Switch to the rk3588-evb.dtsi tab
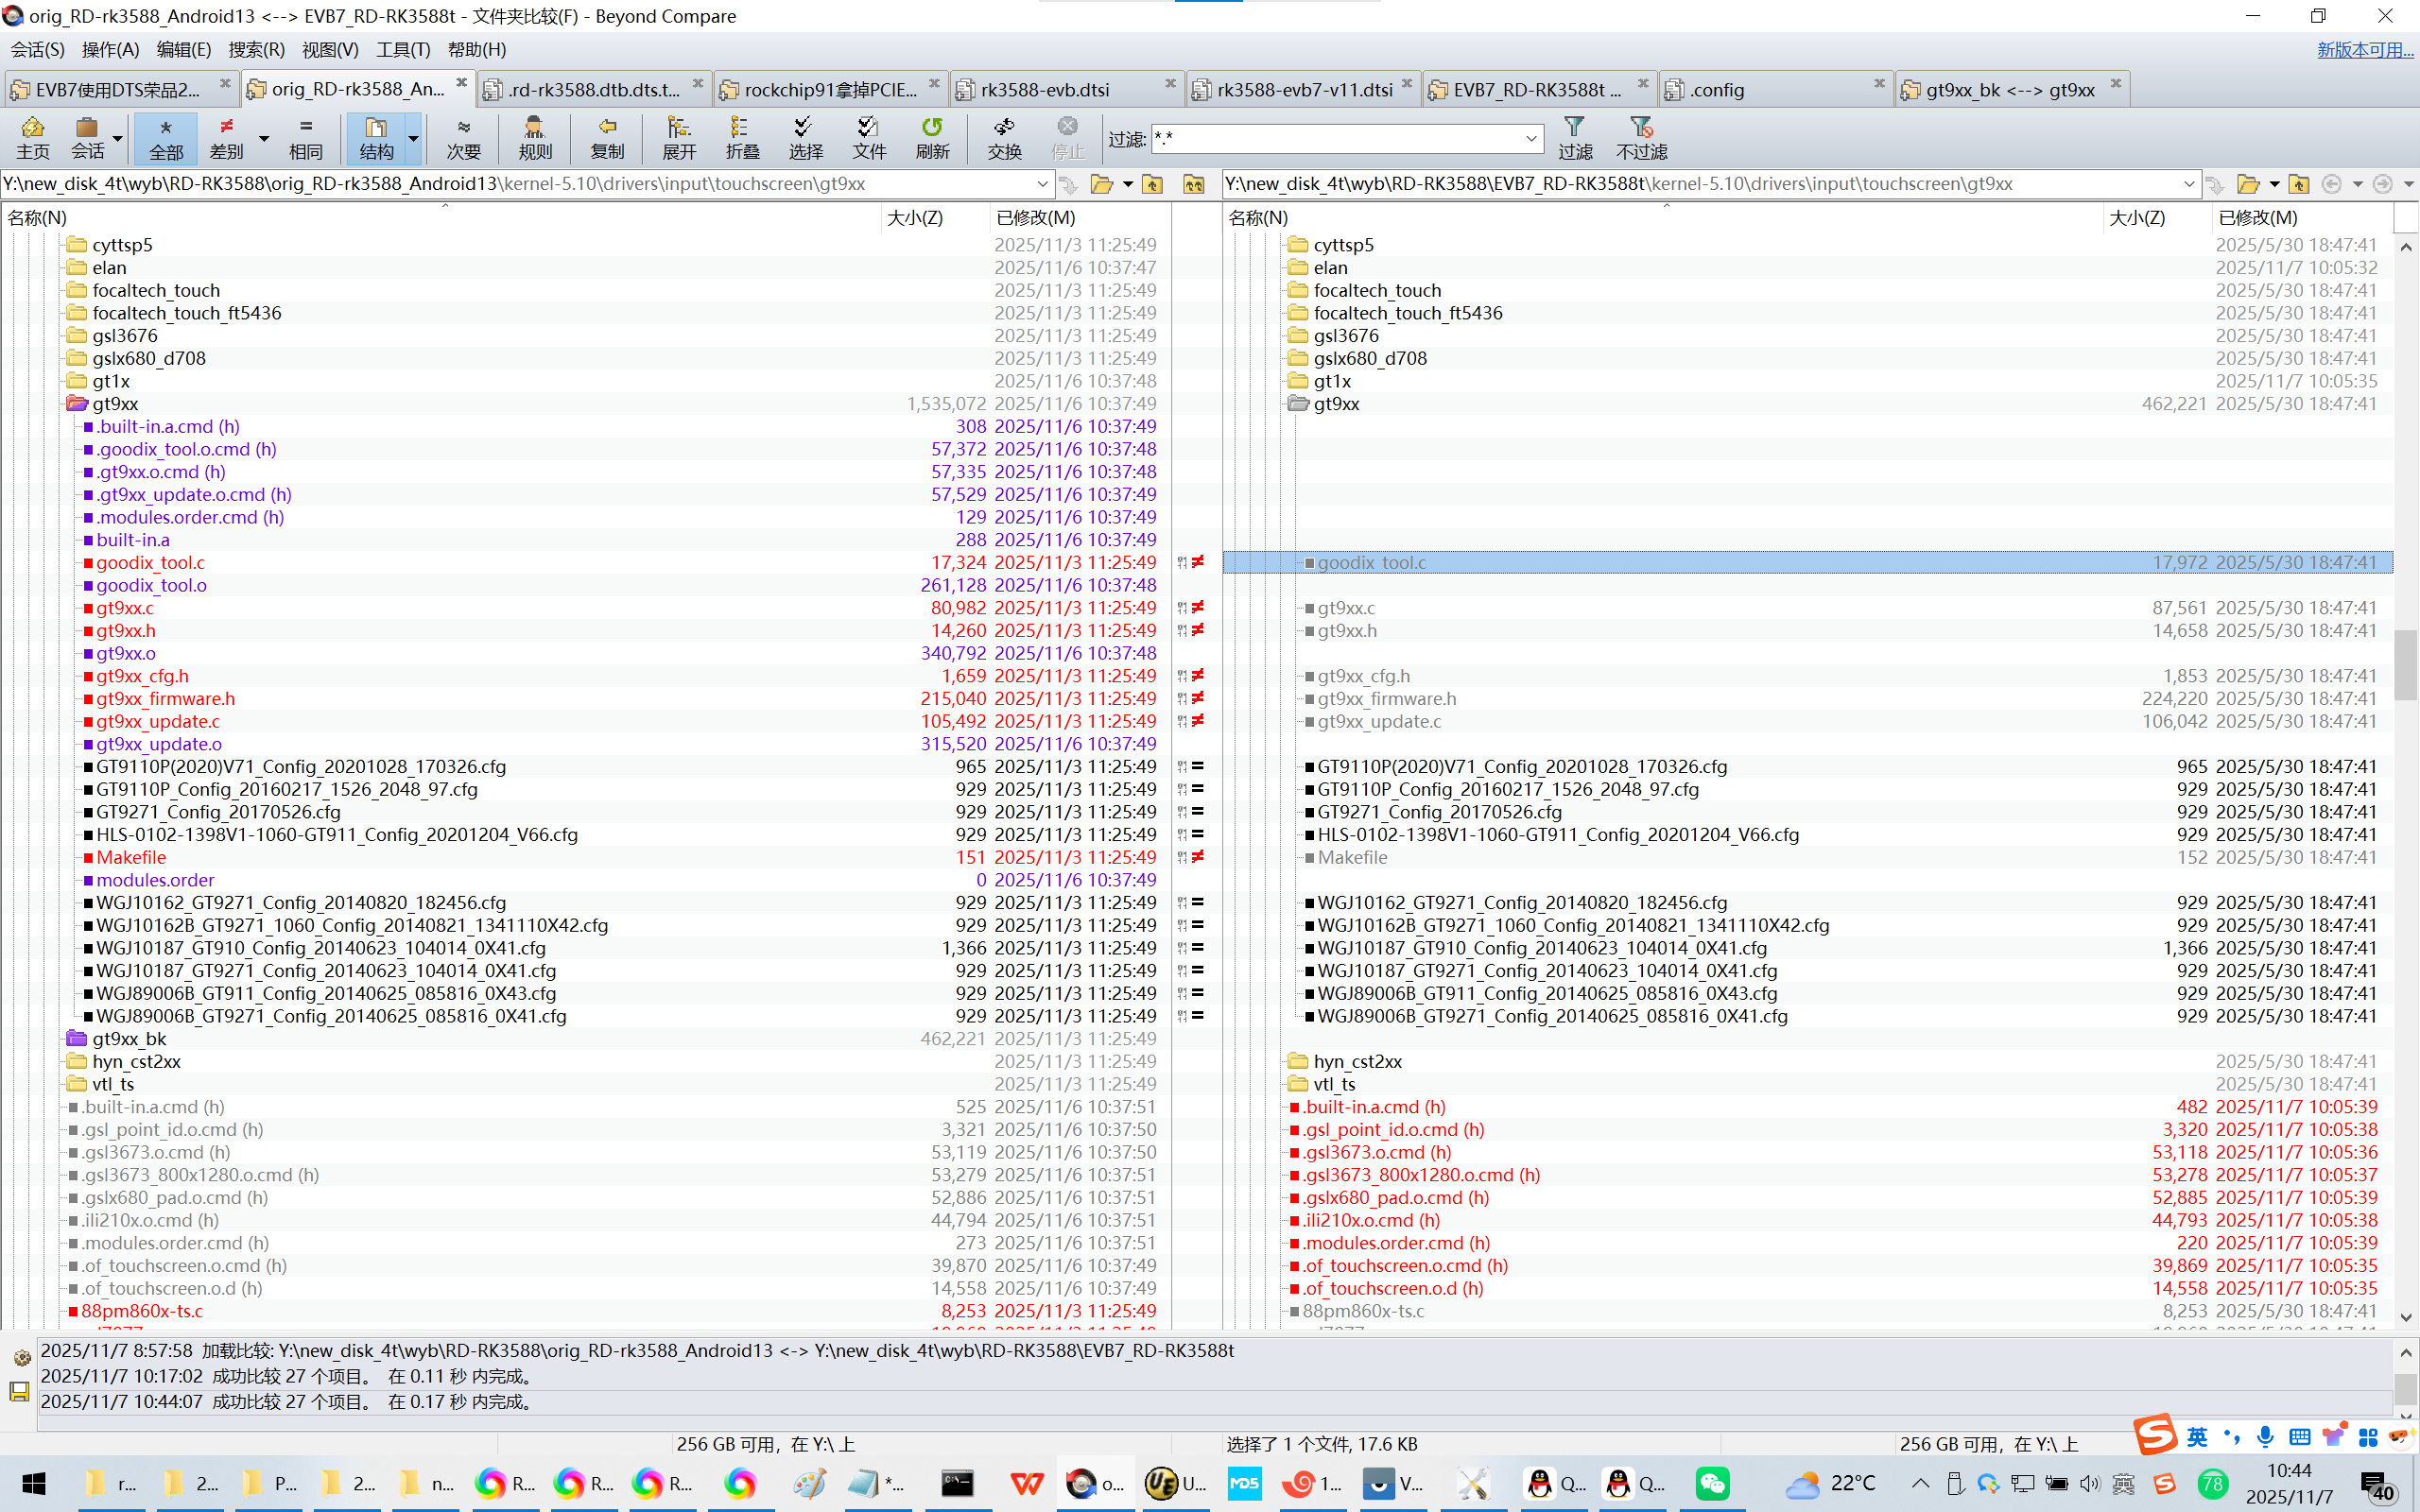 click(x=1046, y=90)
